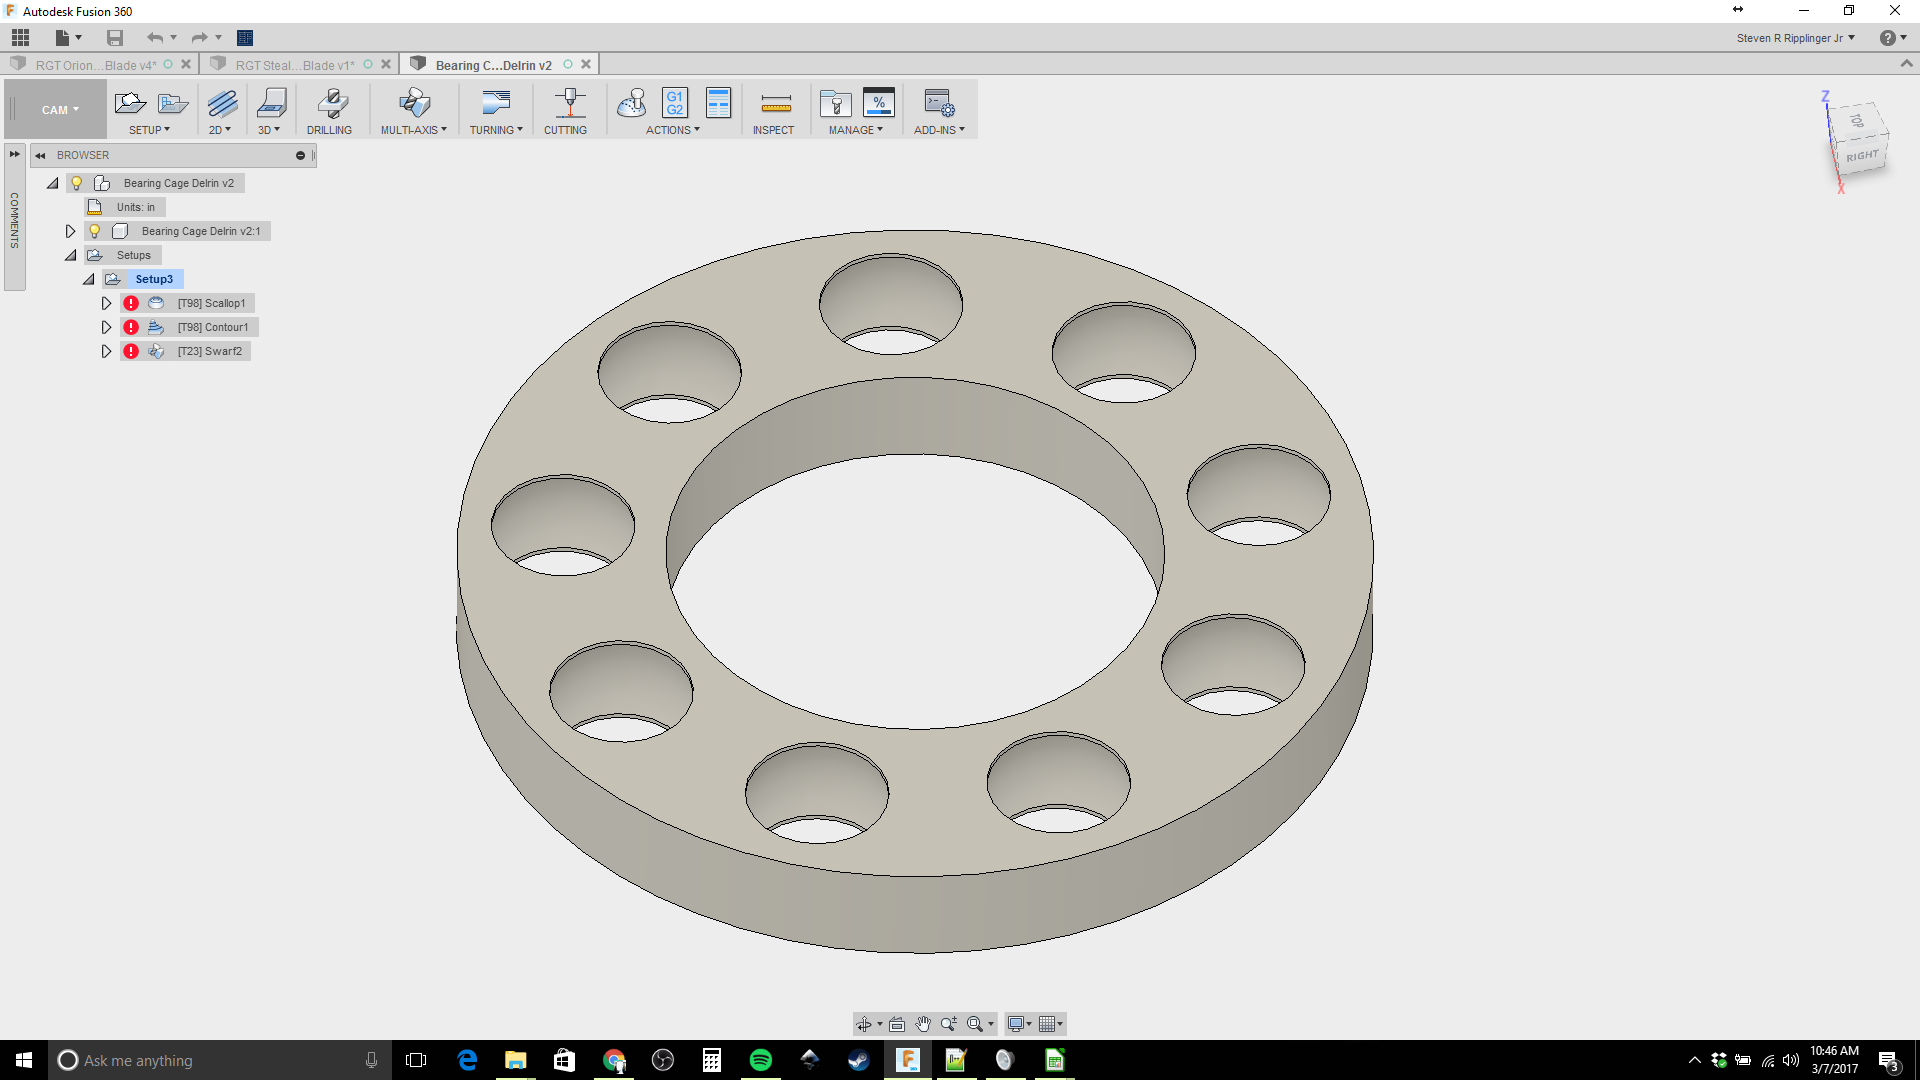Click the Inspect measure ruler icon

click(x=776, y=103)
